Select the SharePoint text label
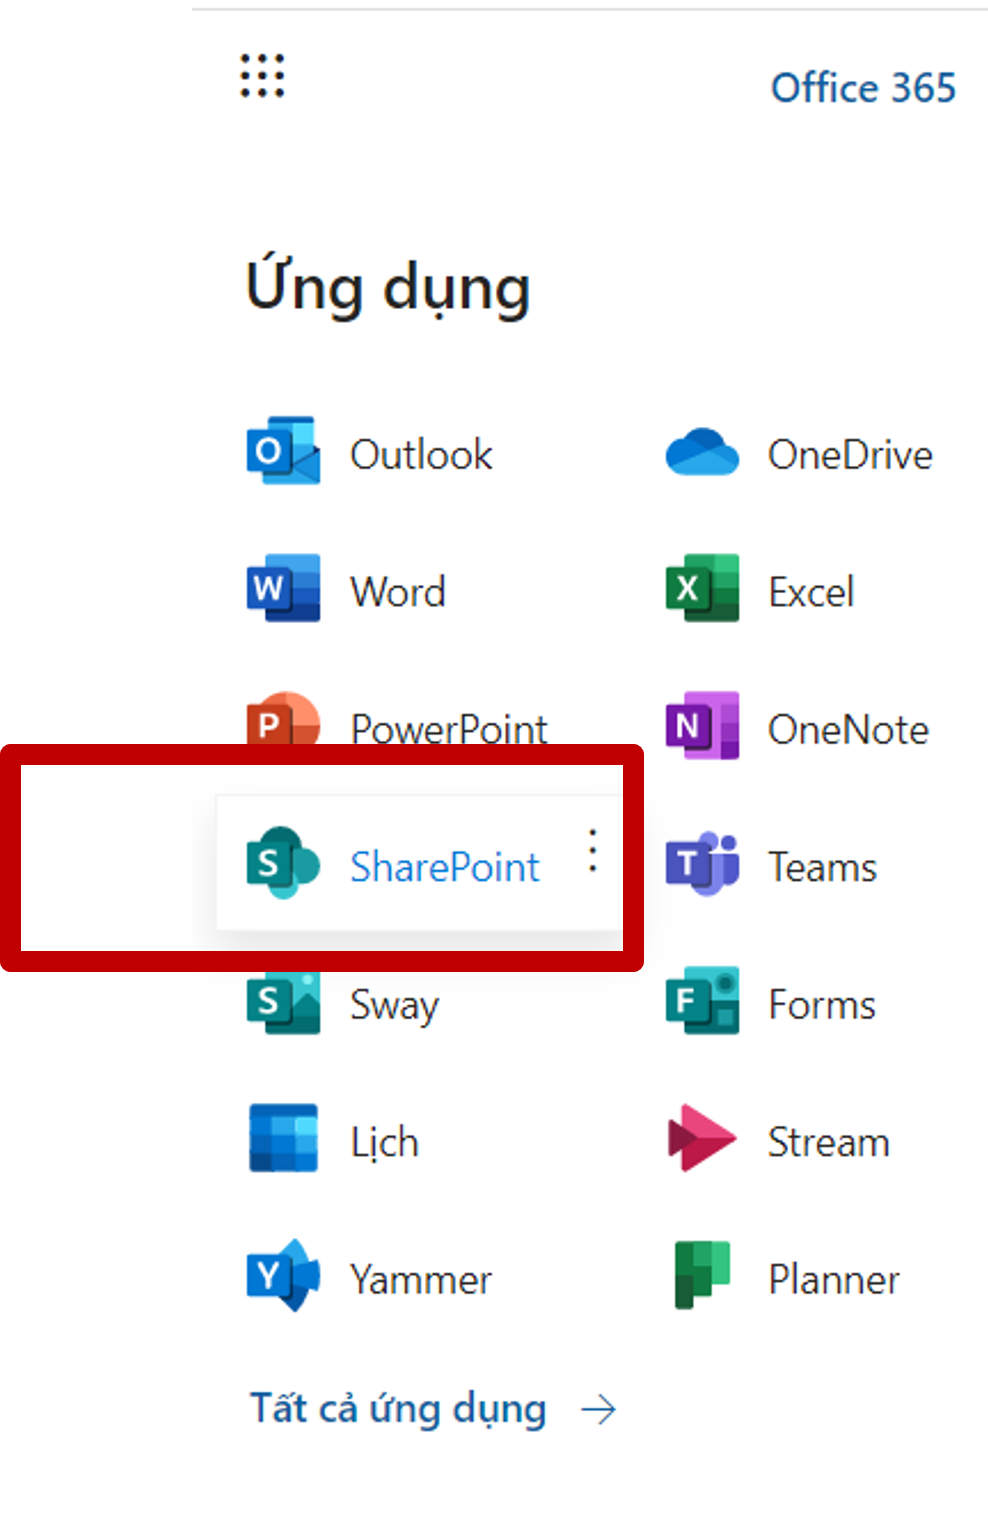The height and width of the screenshot is (1533, 988). pyautogui.click(x=444, y=866)
